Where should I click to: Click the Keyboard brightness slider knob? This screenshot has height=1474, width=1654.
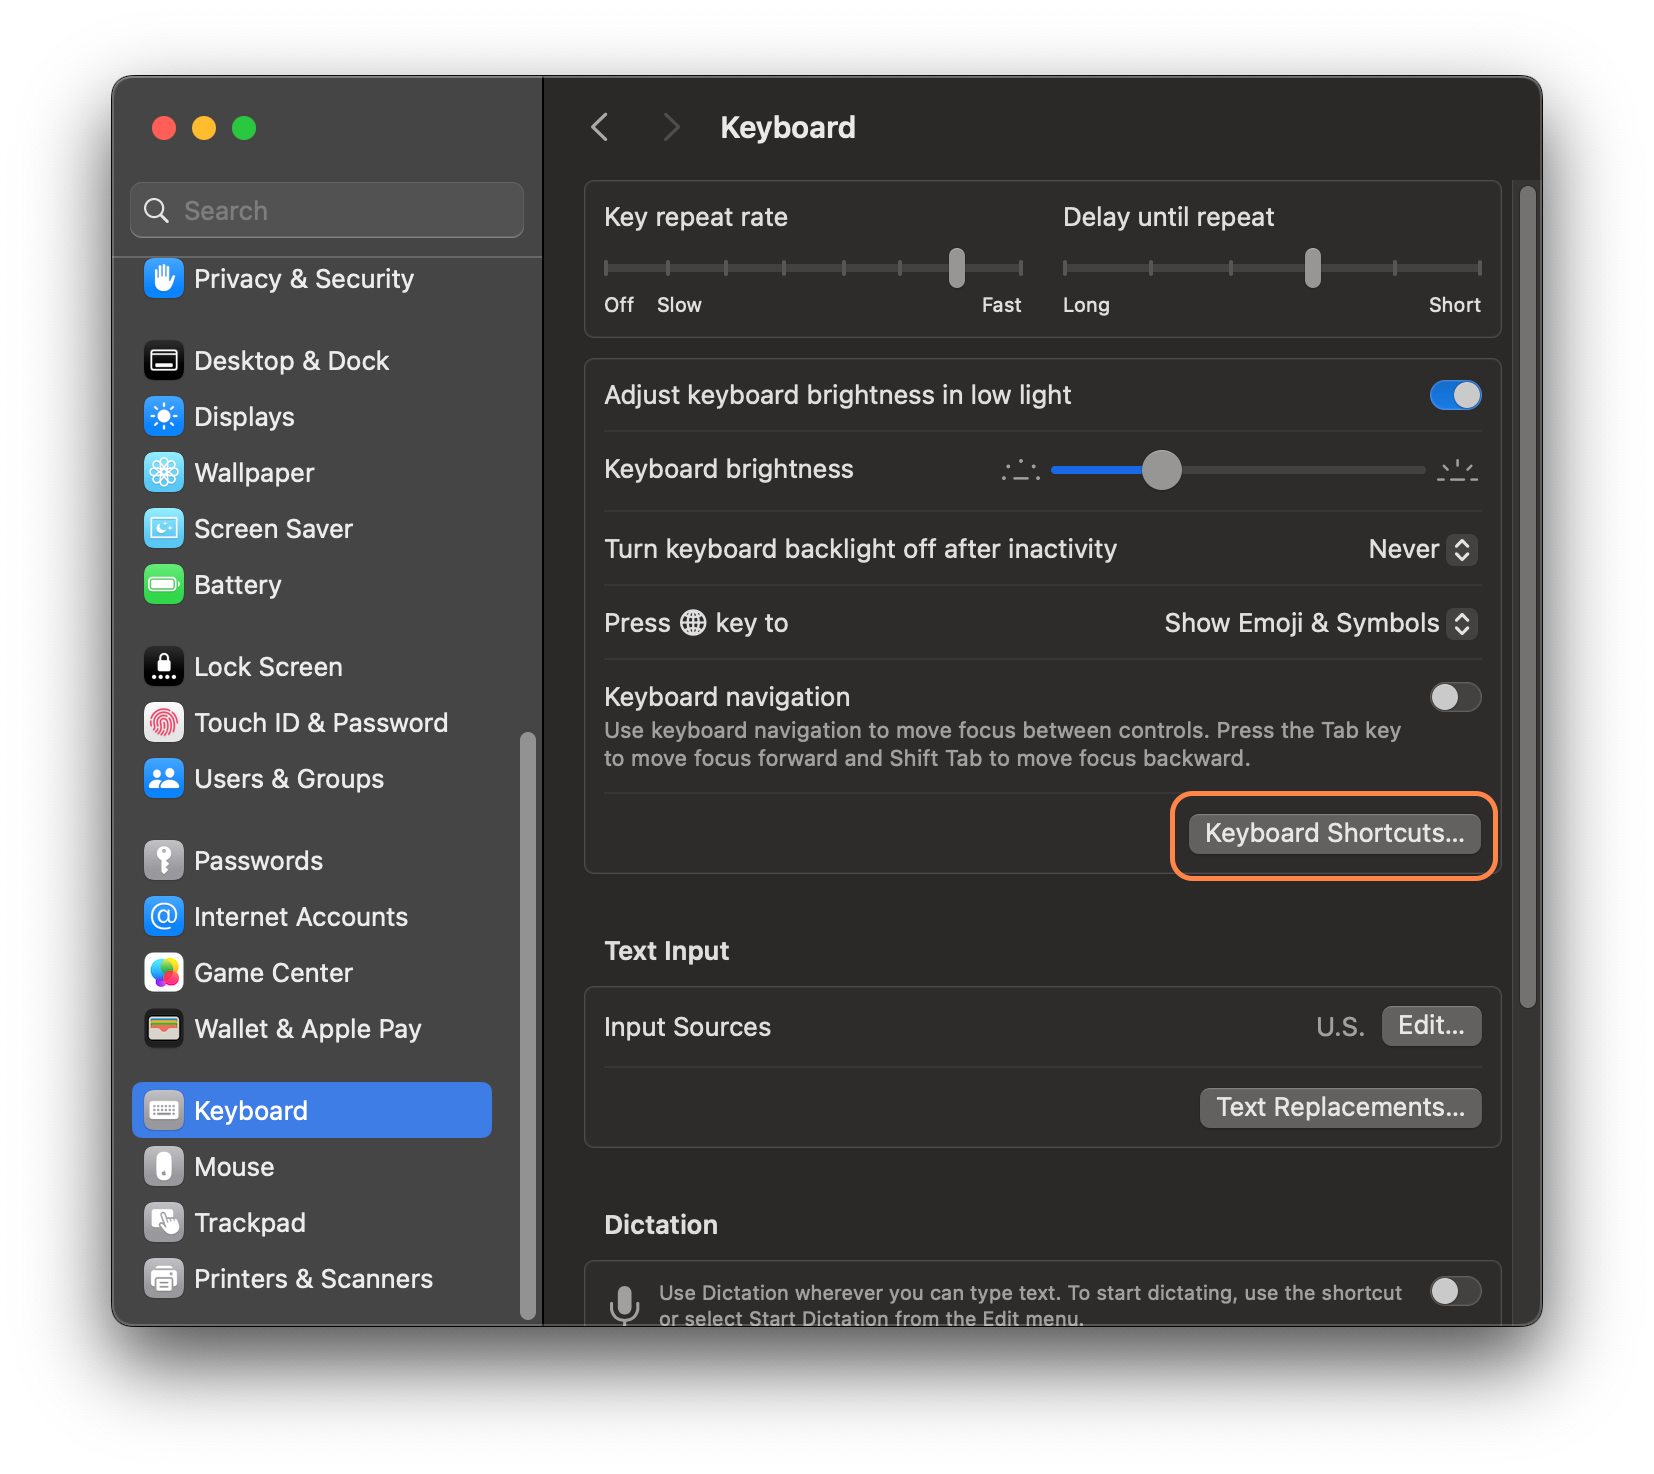click(x=1162, y=470)
